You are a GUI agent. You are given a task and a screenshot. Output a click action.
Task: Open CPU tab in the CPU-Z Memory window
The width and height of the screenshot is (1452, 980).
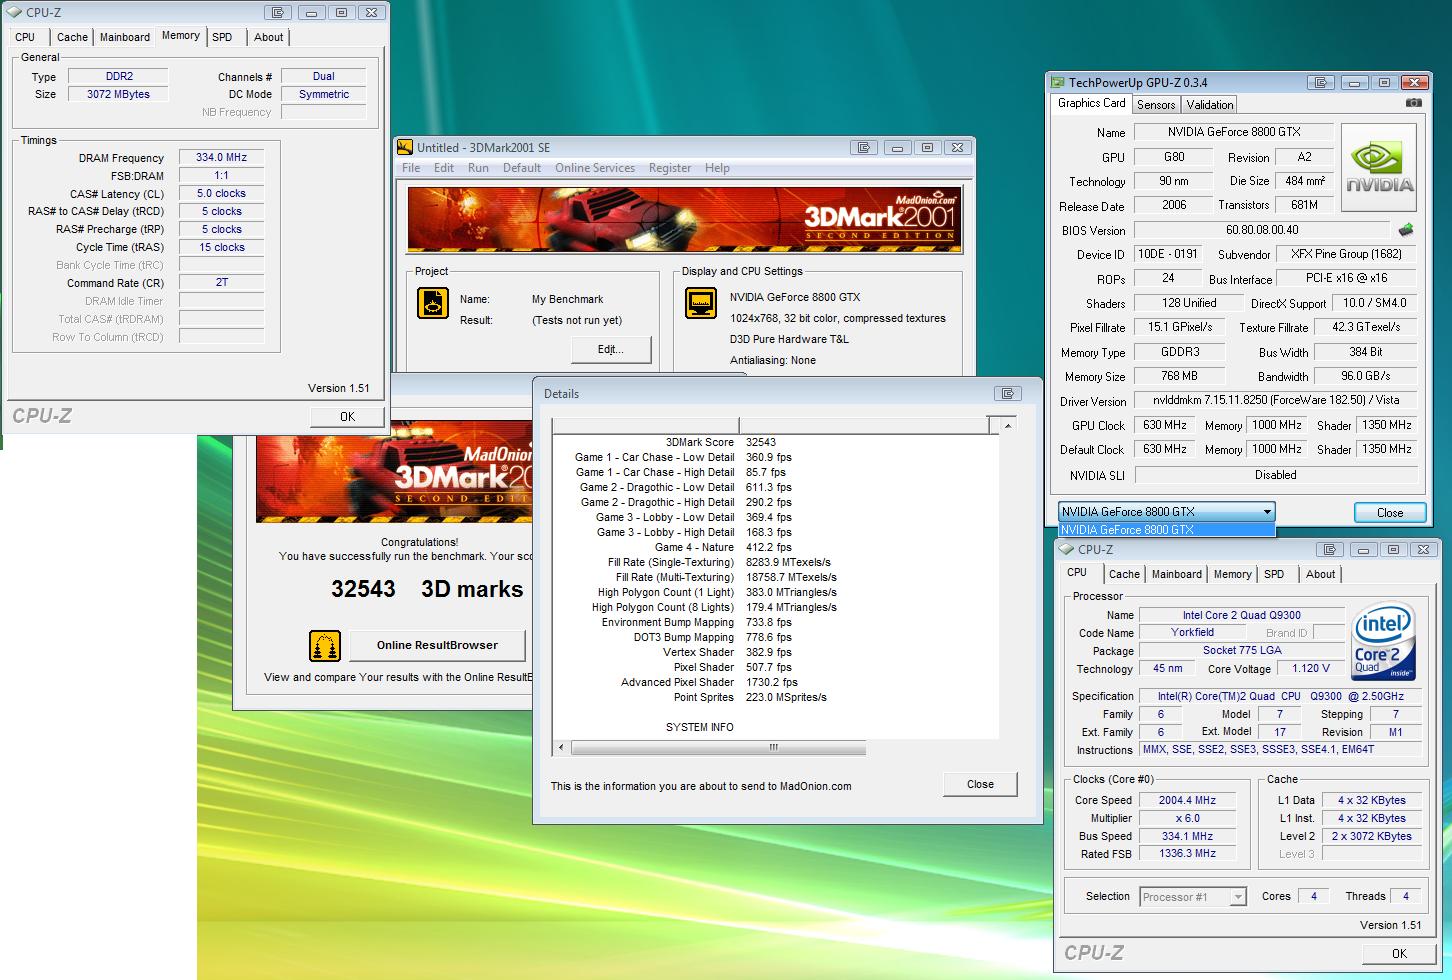tap(25, 37)
